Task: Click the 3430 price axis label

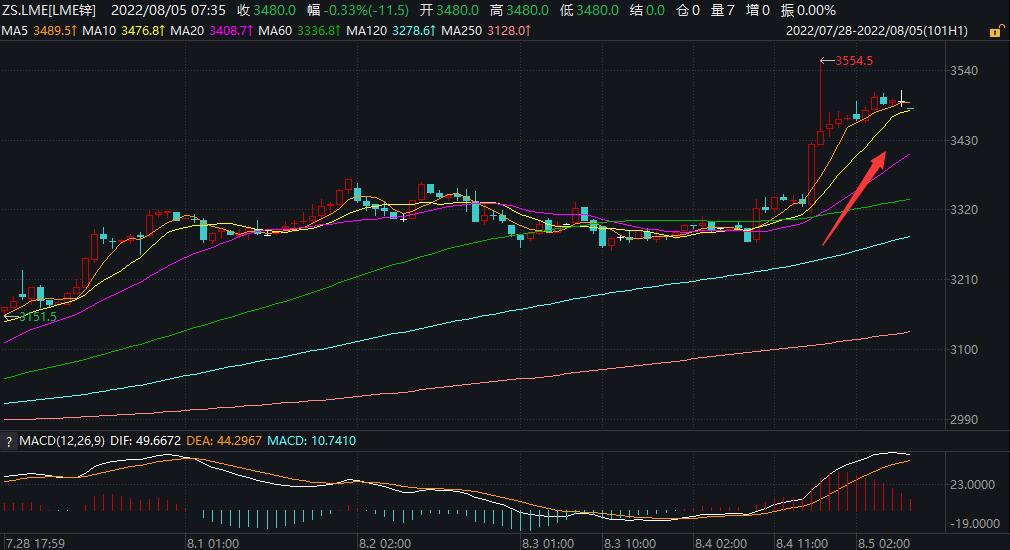Action: pos(965,141)
